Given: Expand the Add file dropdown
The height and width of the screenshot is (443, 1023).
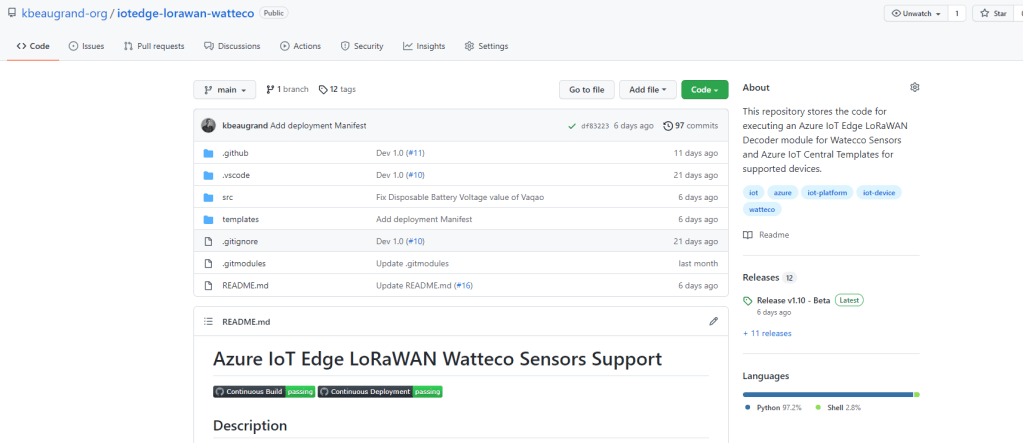Looking at the screenshot, I should [x=648, y=90].
